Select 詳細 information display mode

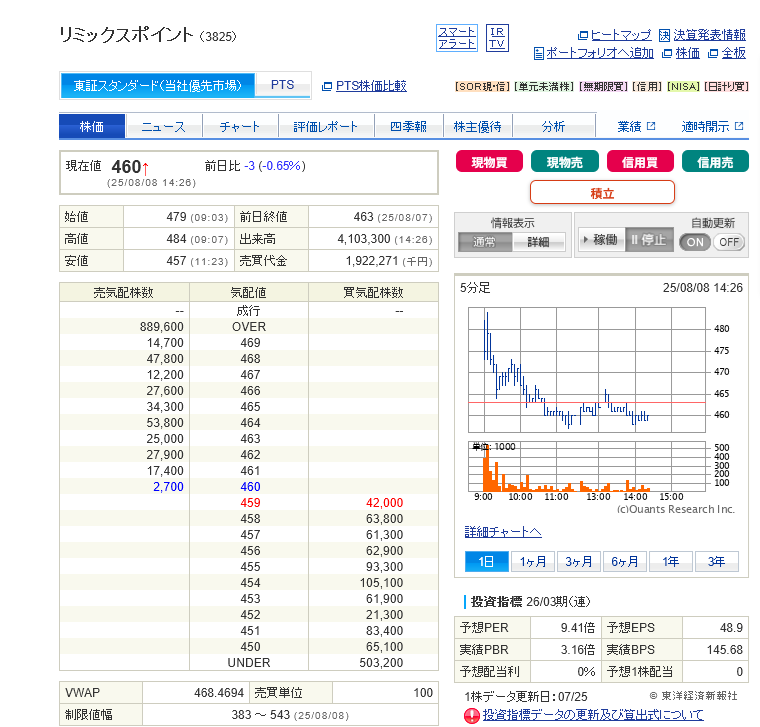click(538, 242)
